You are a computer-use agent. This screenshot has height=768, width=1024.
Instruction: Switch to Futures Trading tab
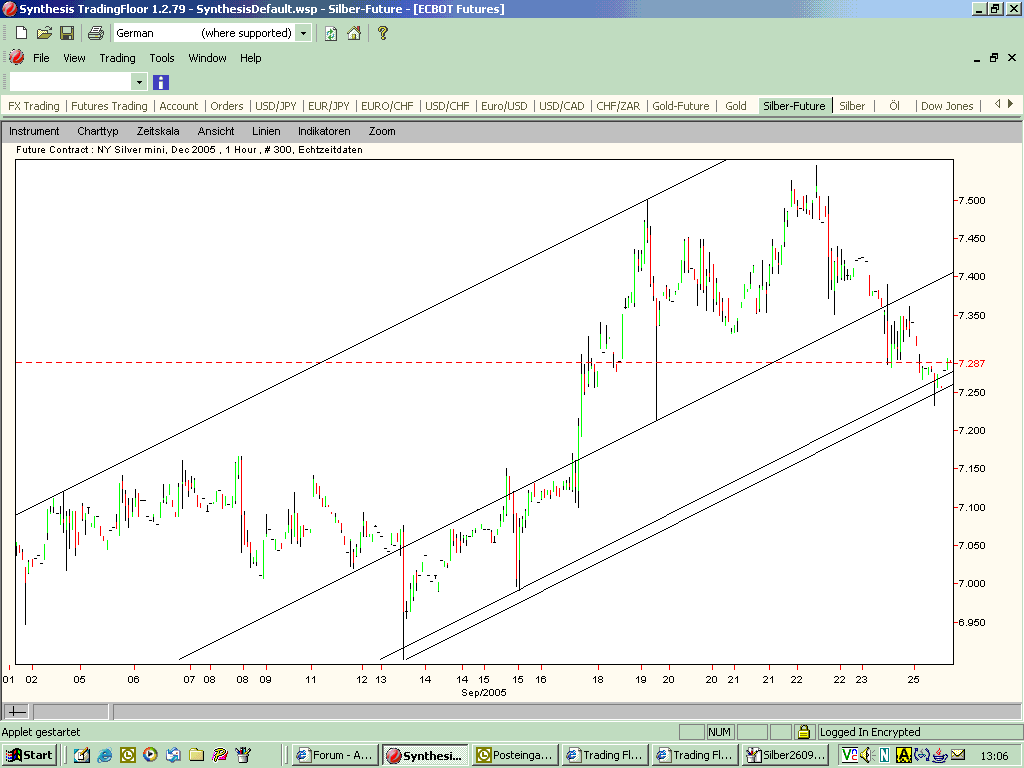[x=109, y=106]
